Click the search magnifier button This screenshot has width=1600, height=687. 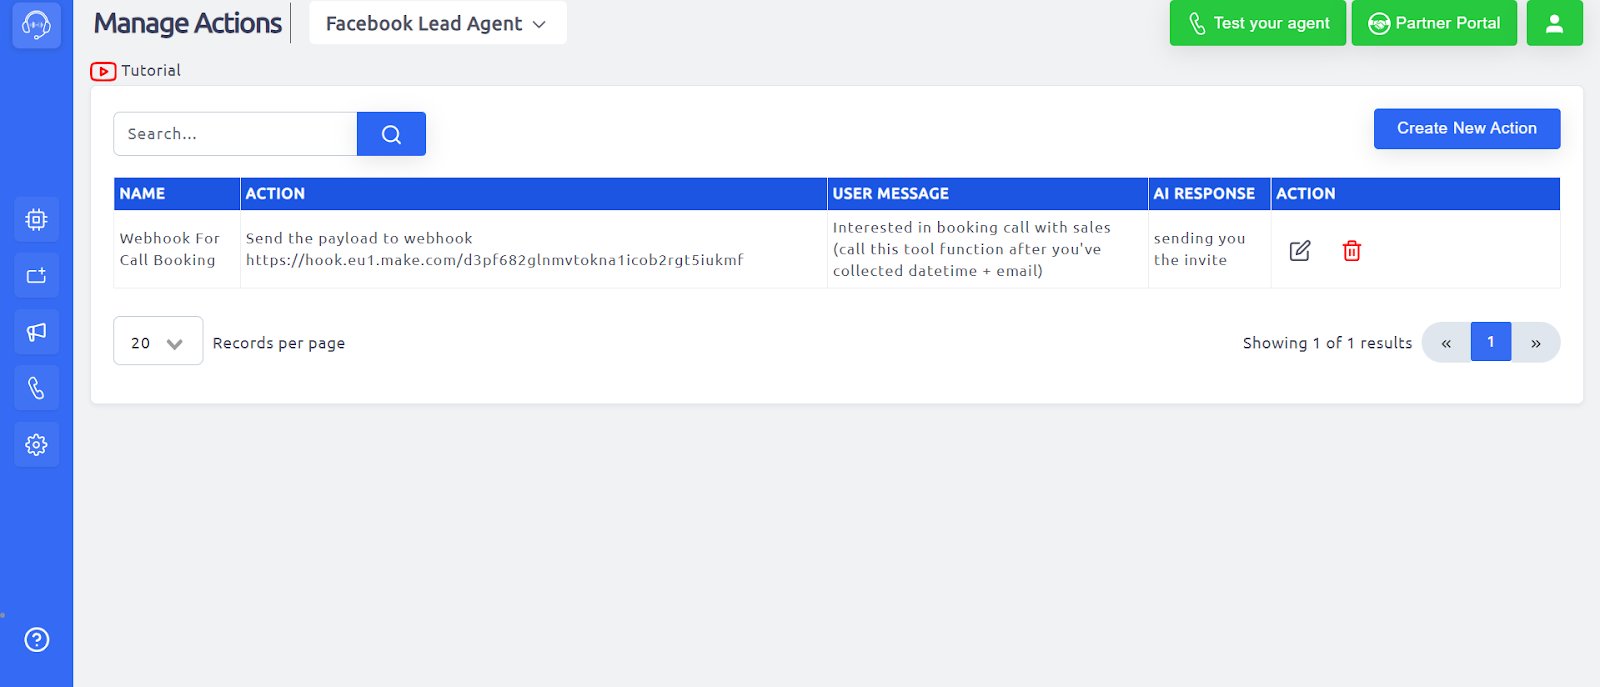tap(391, 134)
